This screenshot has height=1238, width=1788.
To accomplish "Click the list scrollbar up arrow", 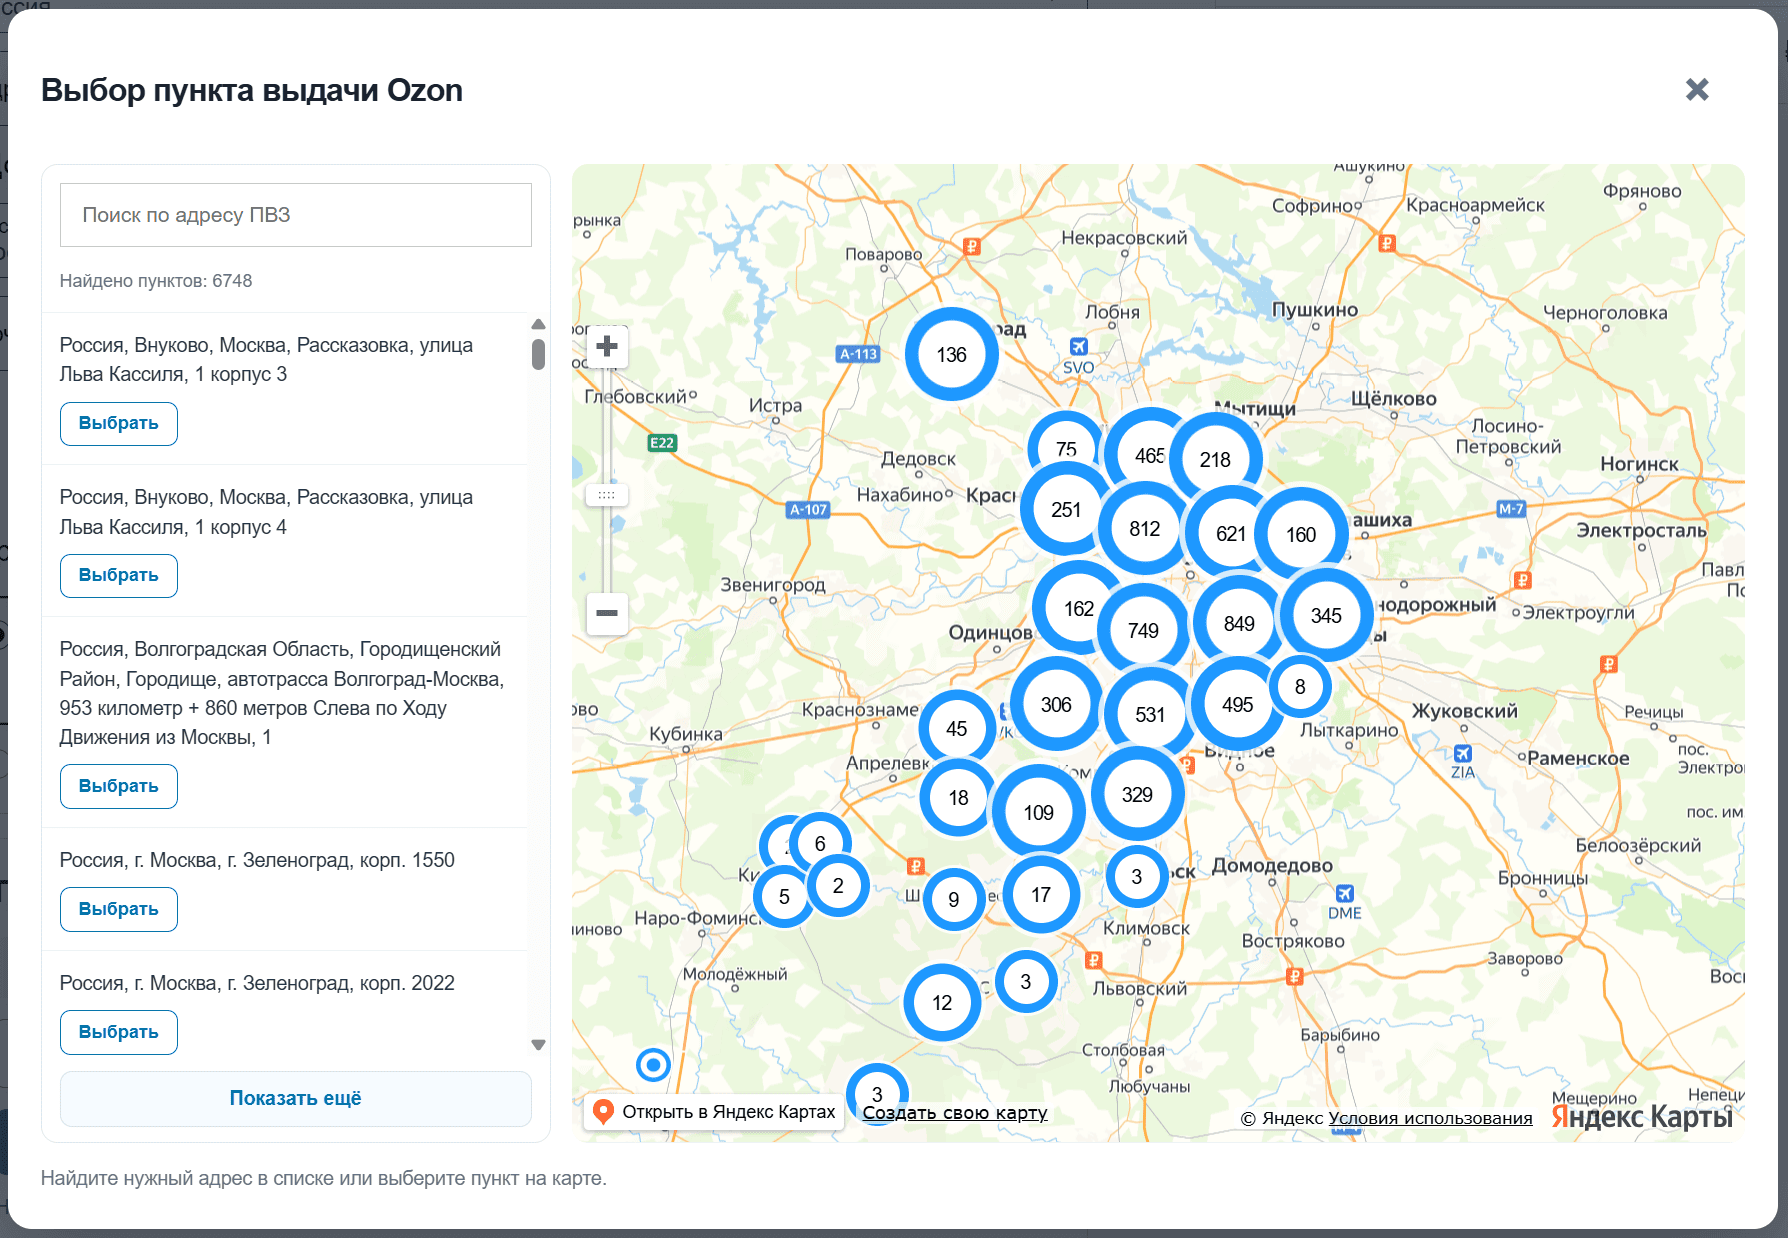I will [x=538, y=324].
